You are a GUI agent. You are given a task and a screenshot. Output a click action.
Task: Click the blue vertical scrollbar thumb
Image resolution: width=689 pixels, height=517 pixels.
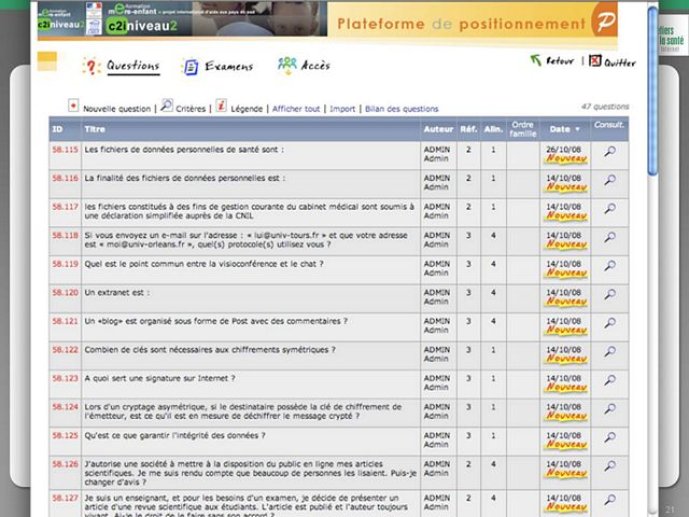(653, 90)
